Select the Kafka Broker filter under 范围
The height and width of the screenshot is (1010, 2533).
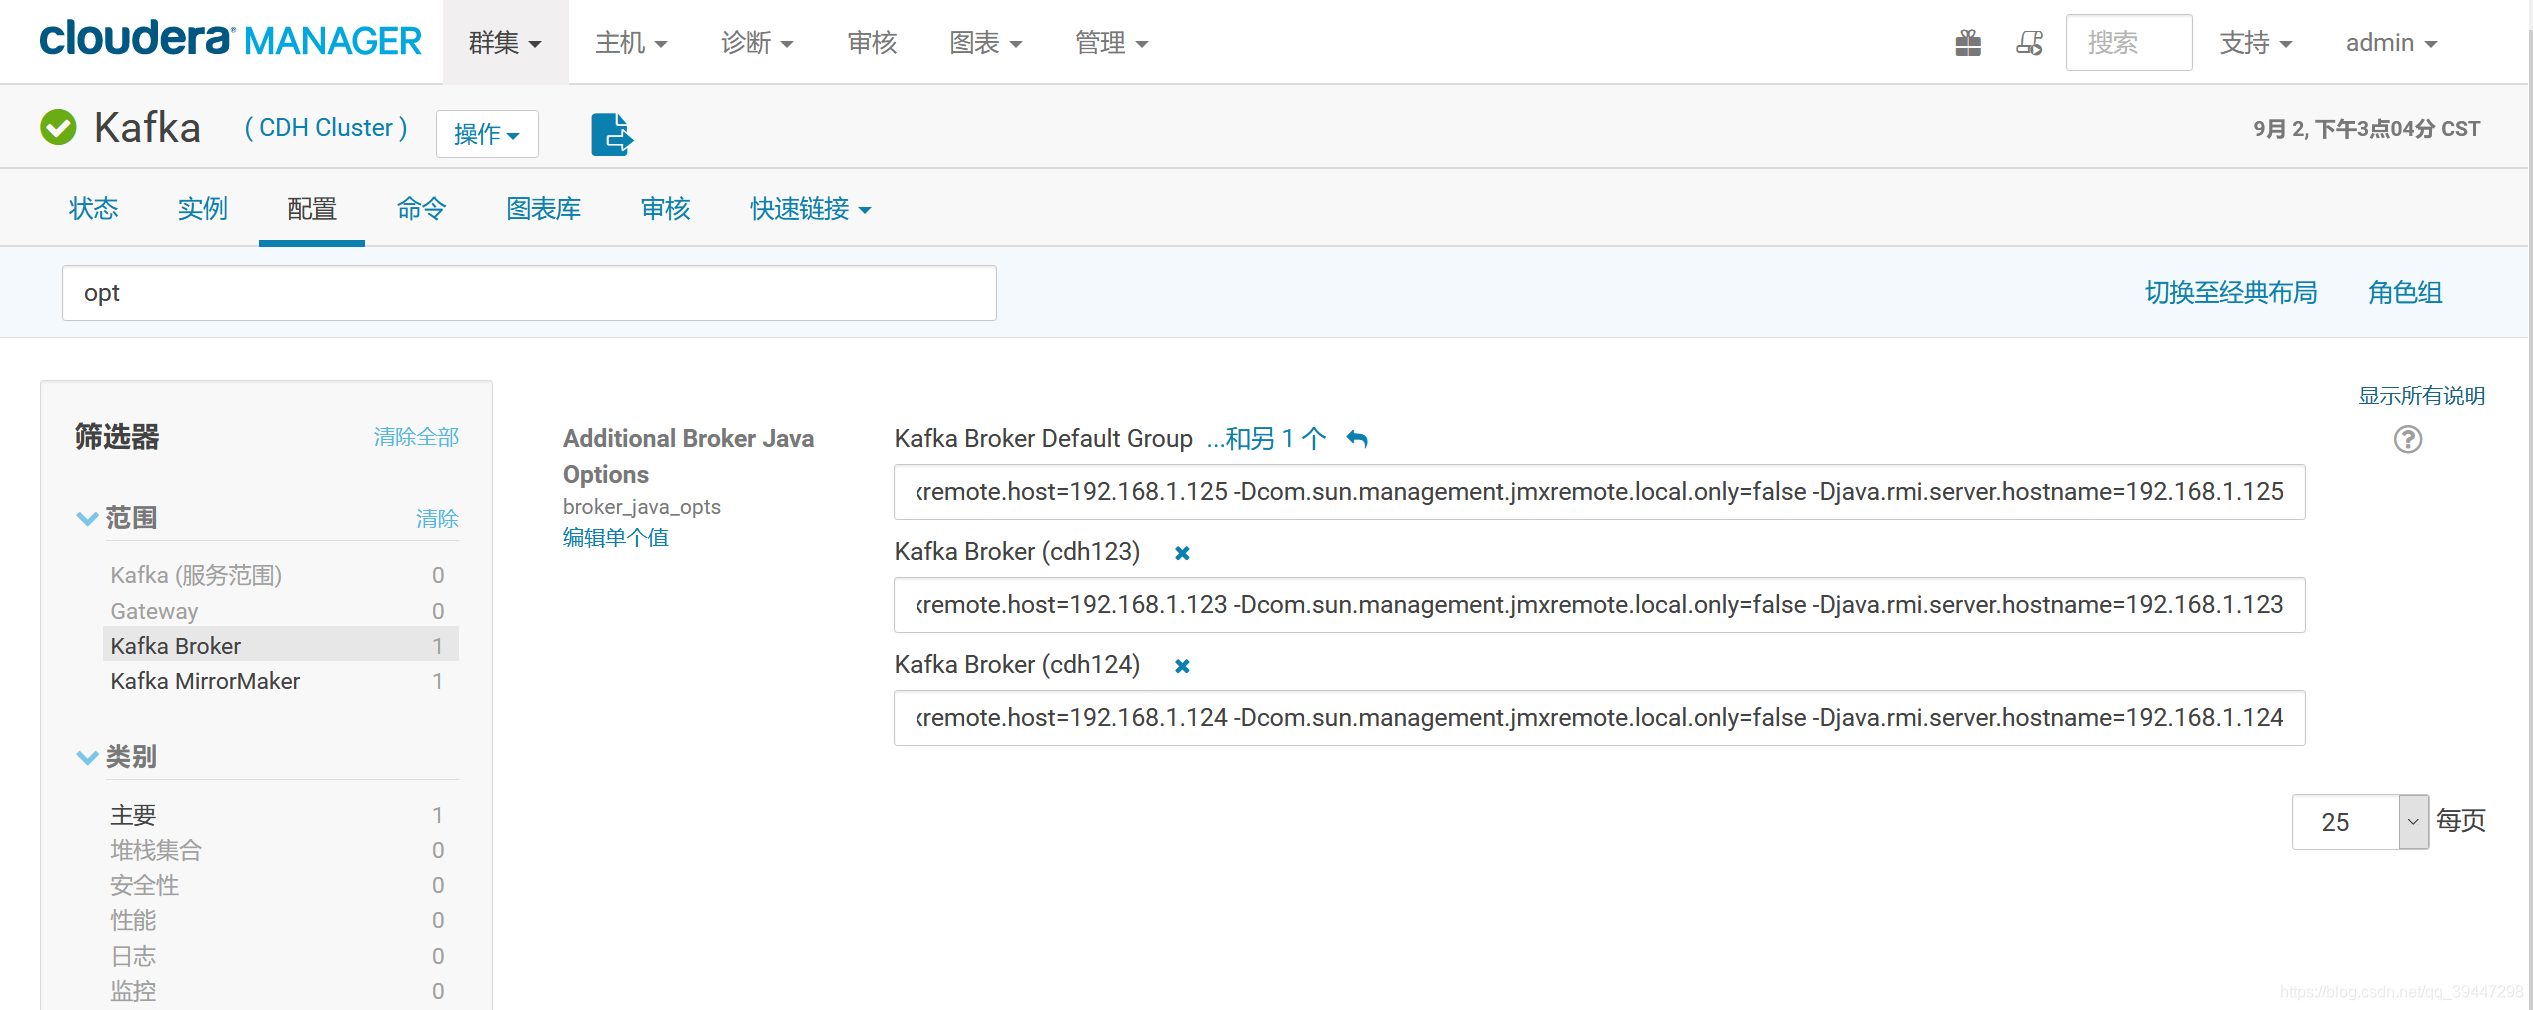[175, 645]
